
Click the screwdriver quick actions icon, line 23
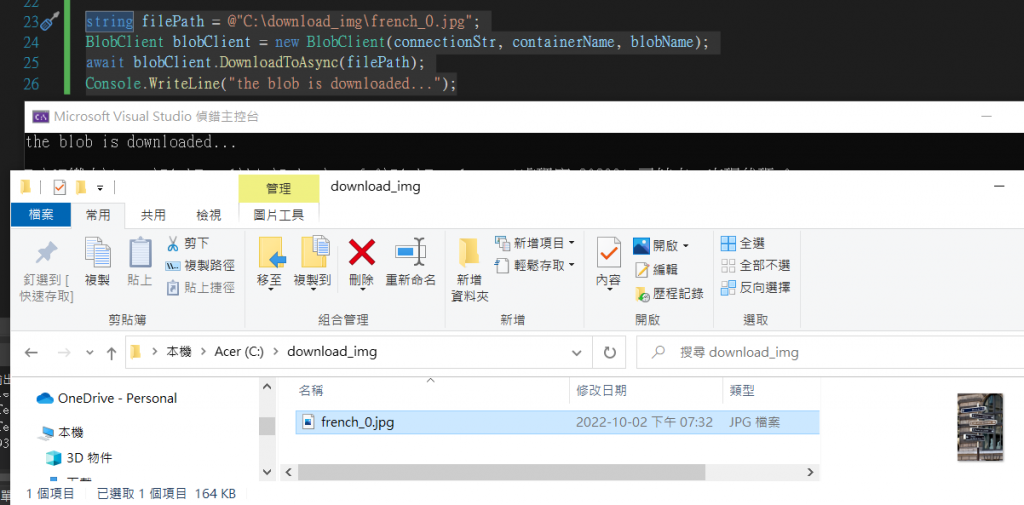[x=50, y=22]
